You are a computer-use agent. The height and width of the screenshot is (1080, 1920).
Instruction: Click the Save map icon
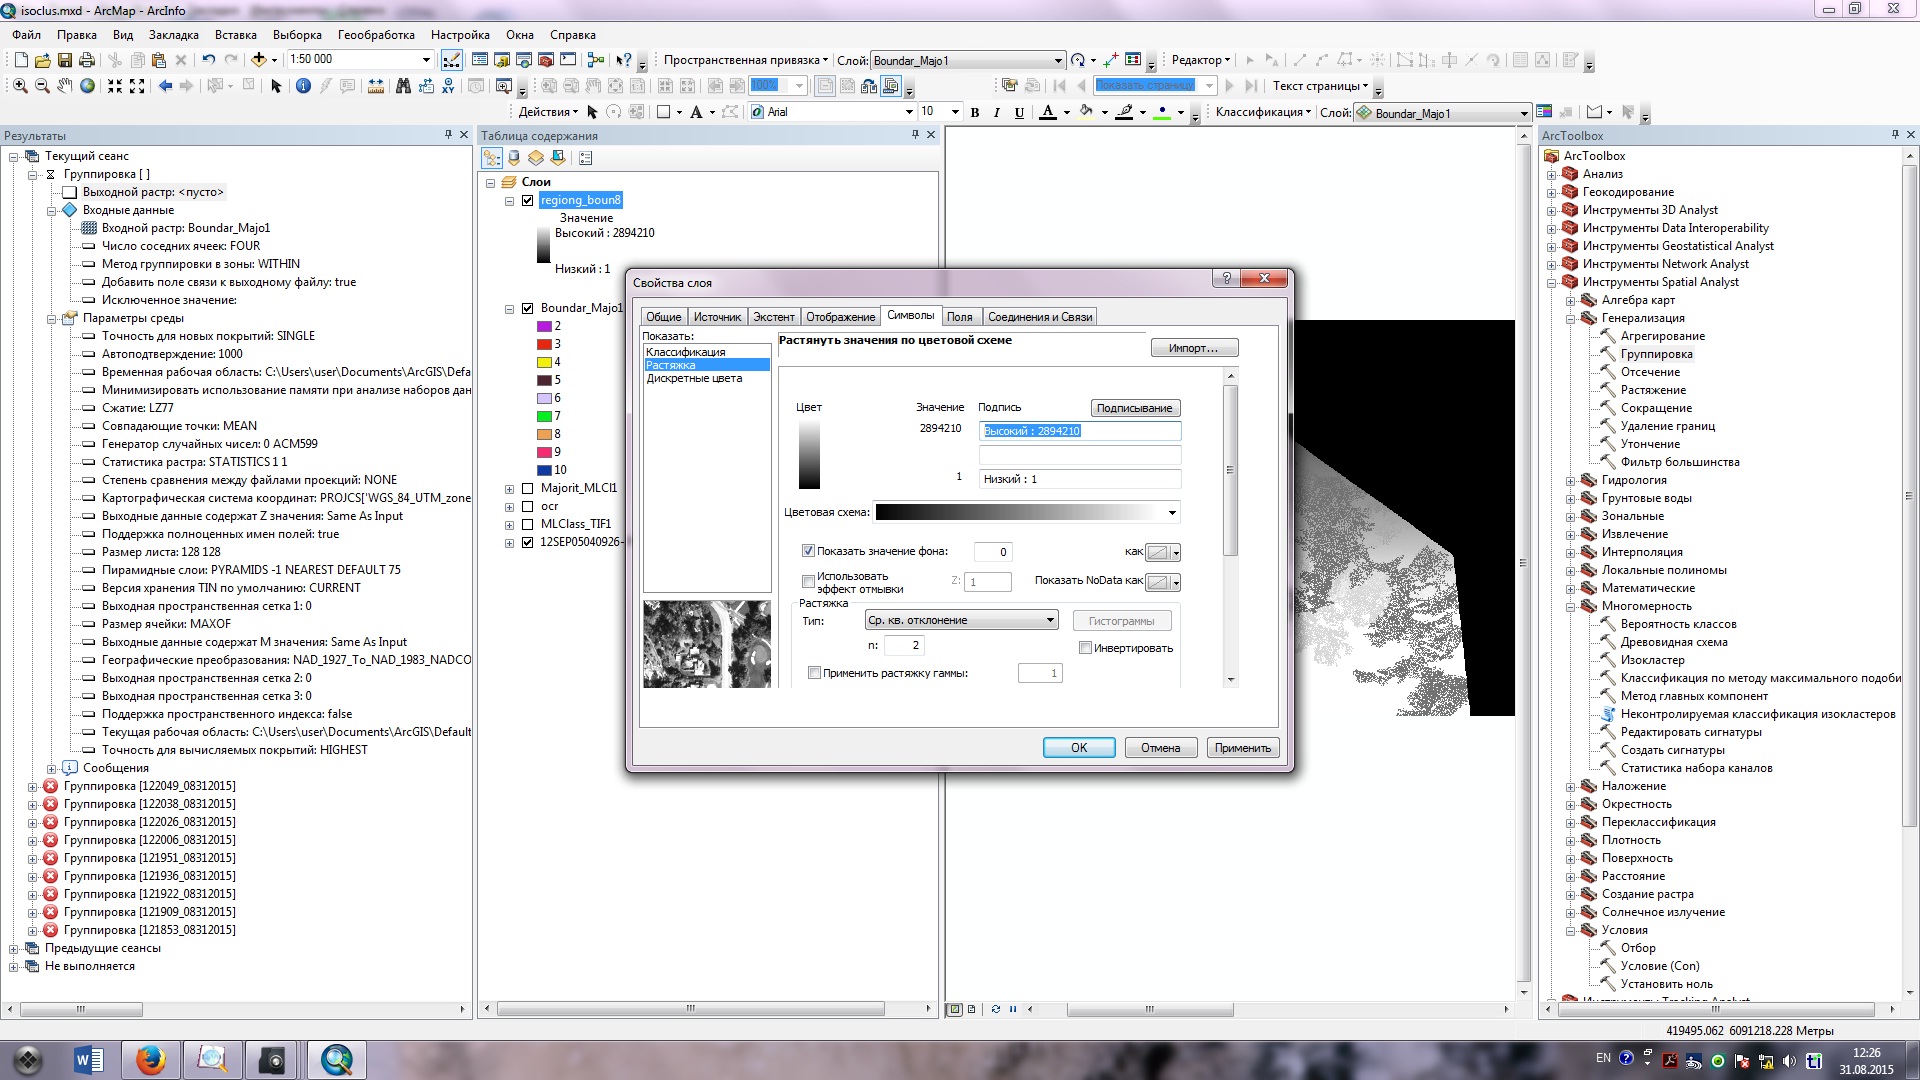click(x=65, y=60)
